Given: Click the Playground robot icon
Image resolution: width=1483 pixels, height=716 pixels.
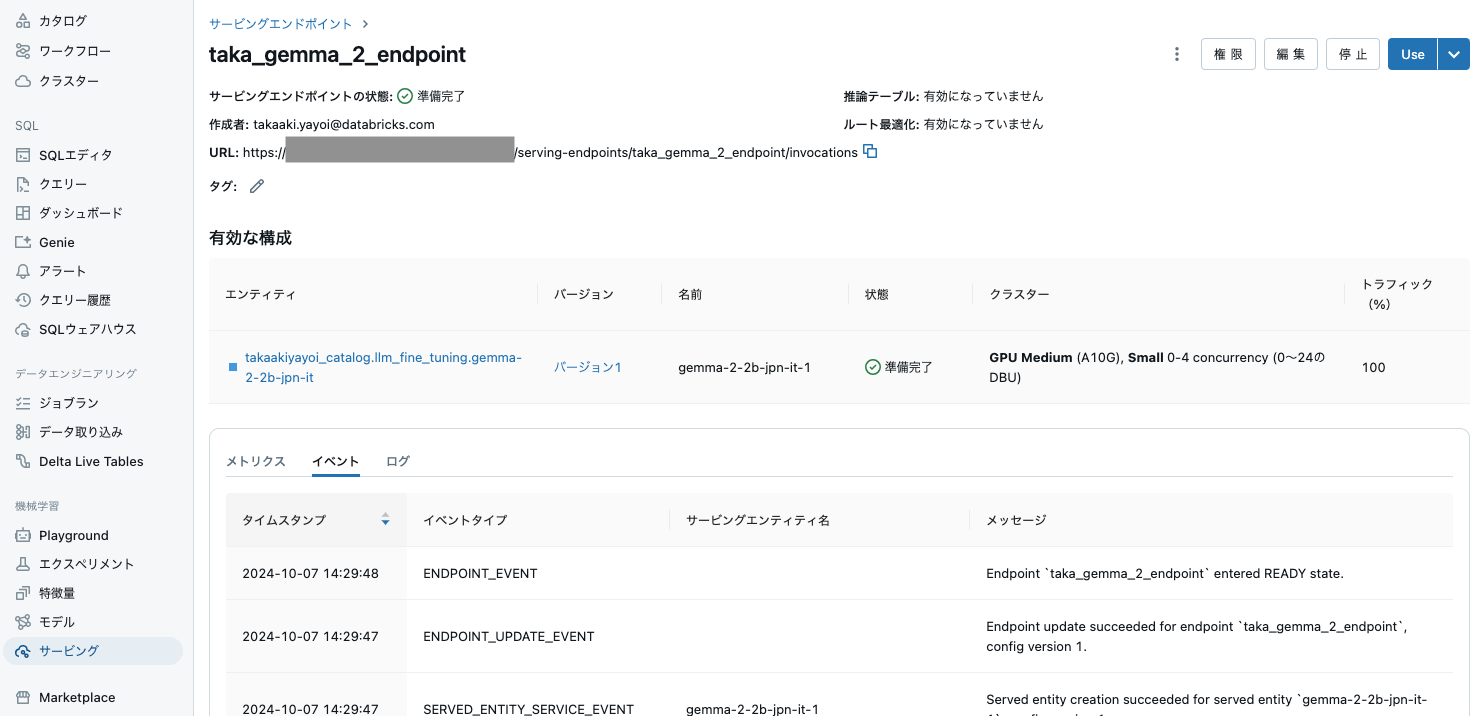Looking at the screenshot, I should coord(24,535).
